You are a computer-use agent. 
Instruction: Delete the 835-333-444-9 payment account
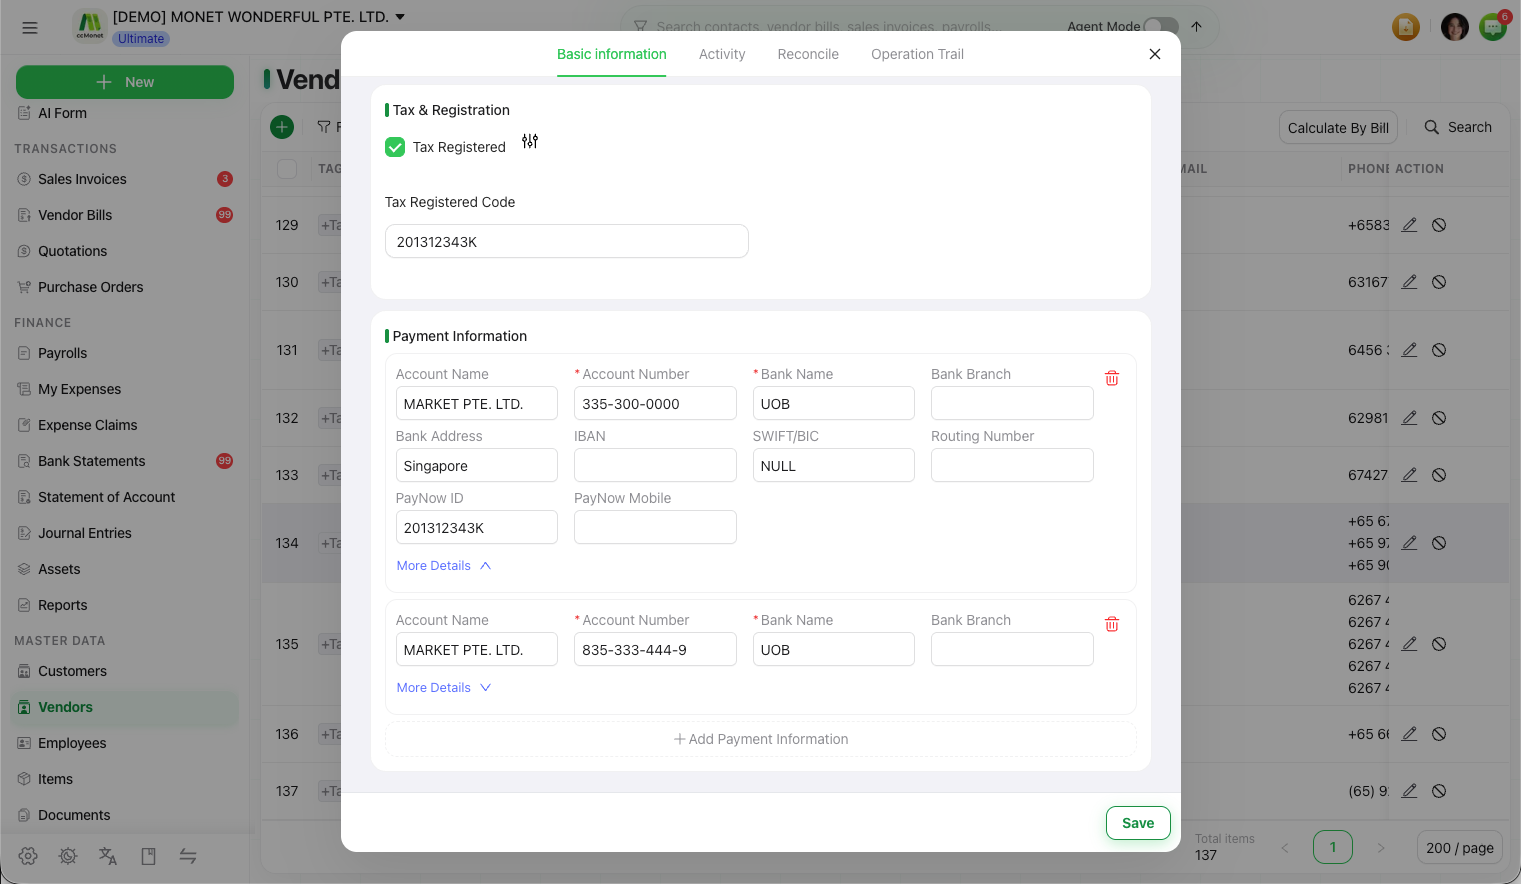point(1112,624)
